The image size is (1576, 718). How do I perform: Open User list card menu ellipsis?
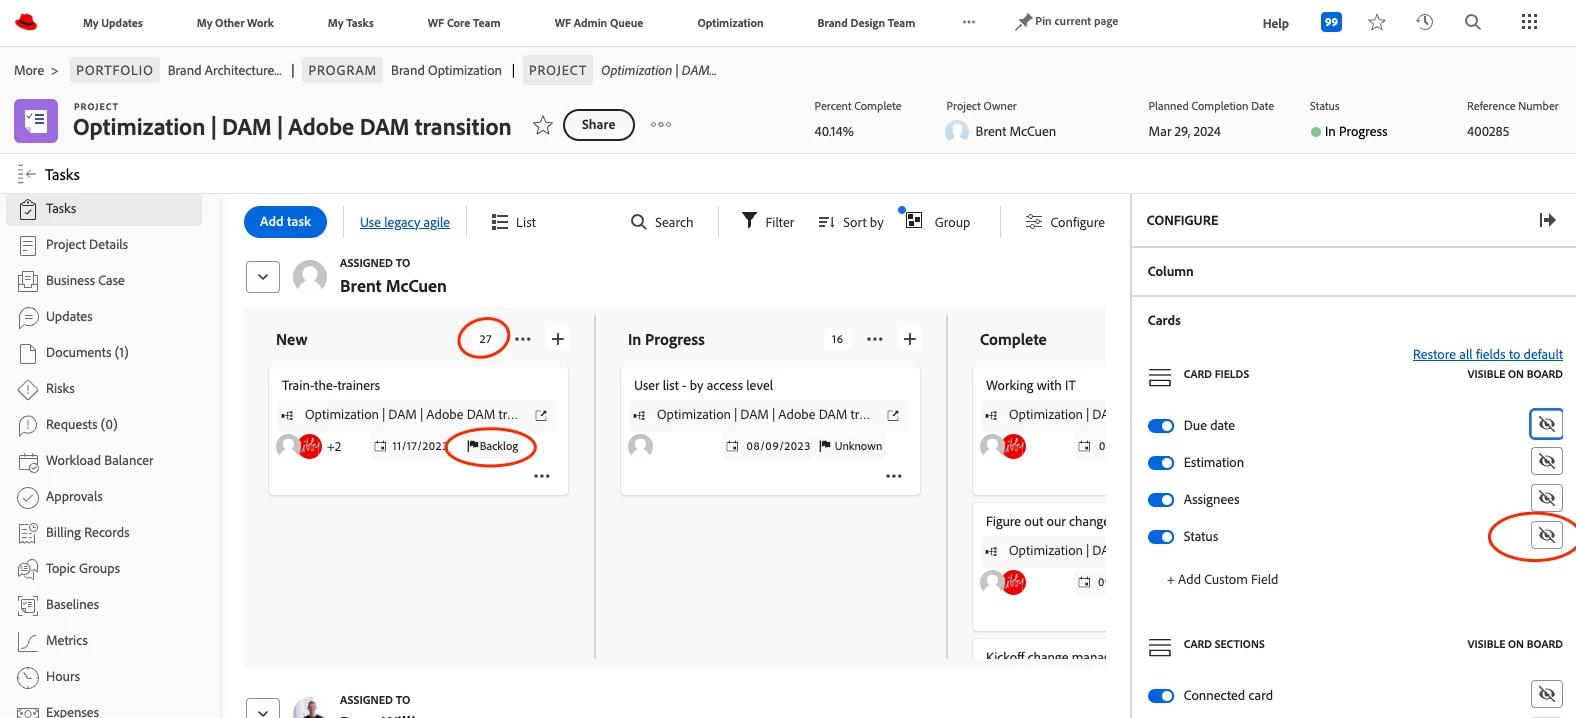tap(894, 476)
